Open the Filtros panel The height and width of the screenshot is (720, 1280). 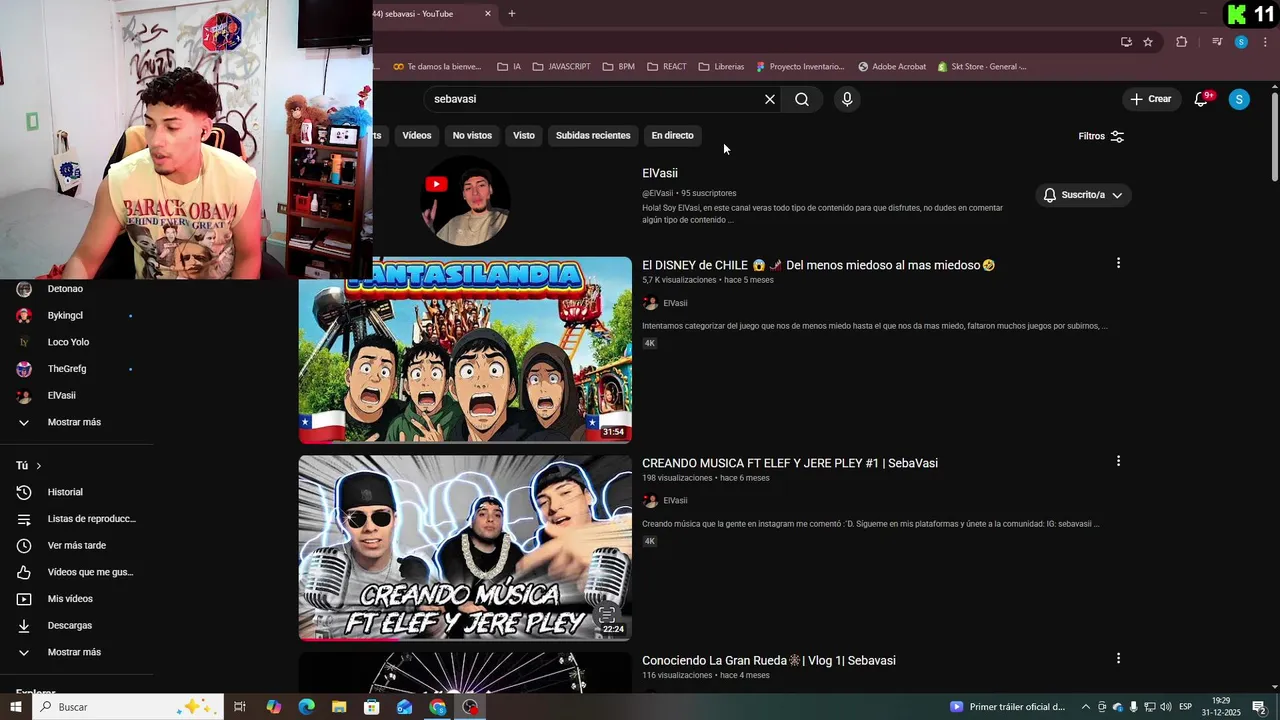point(1101,136)
